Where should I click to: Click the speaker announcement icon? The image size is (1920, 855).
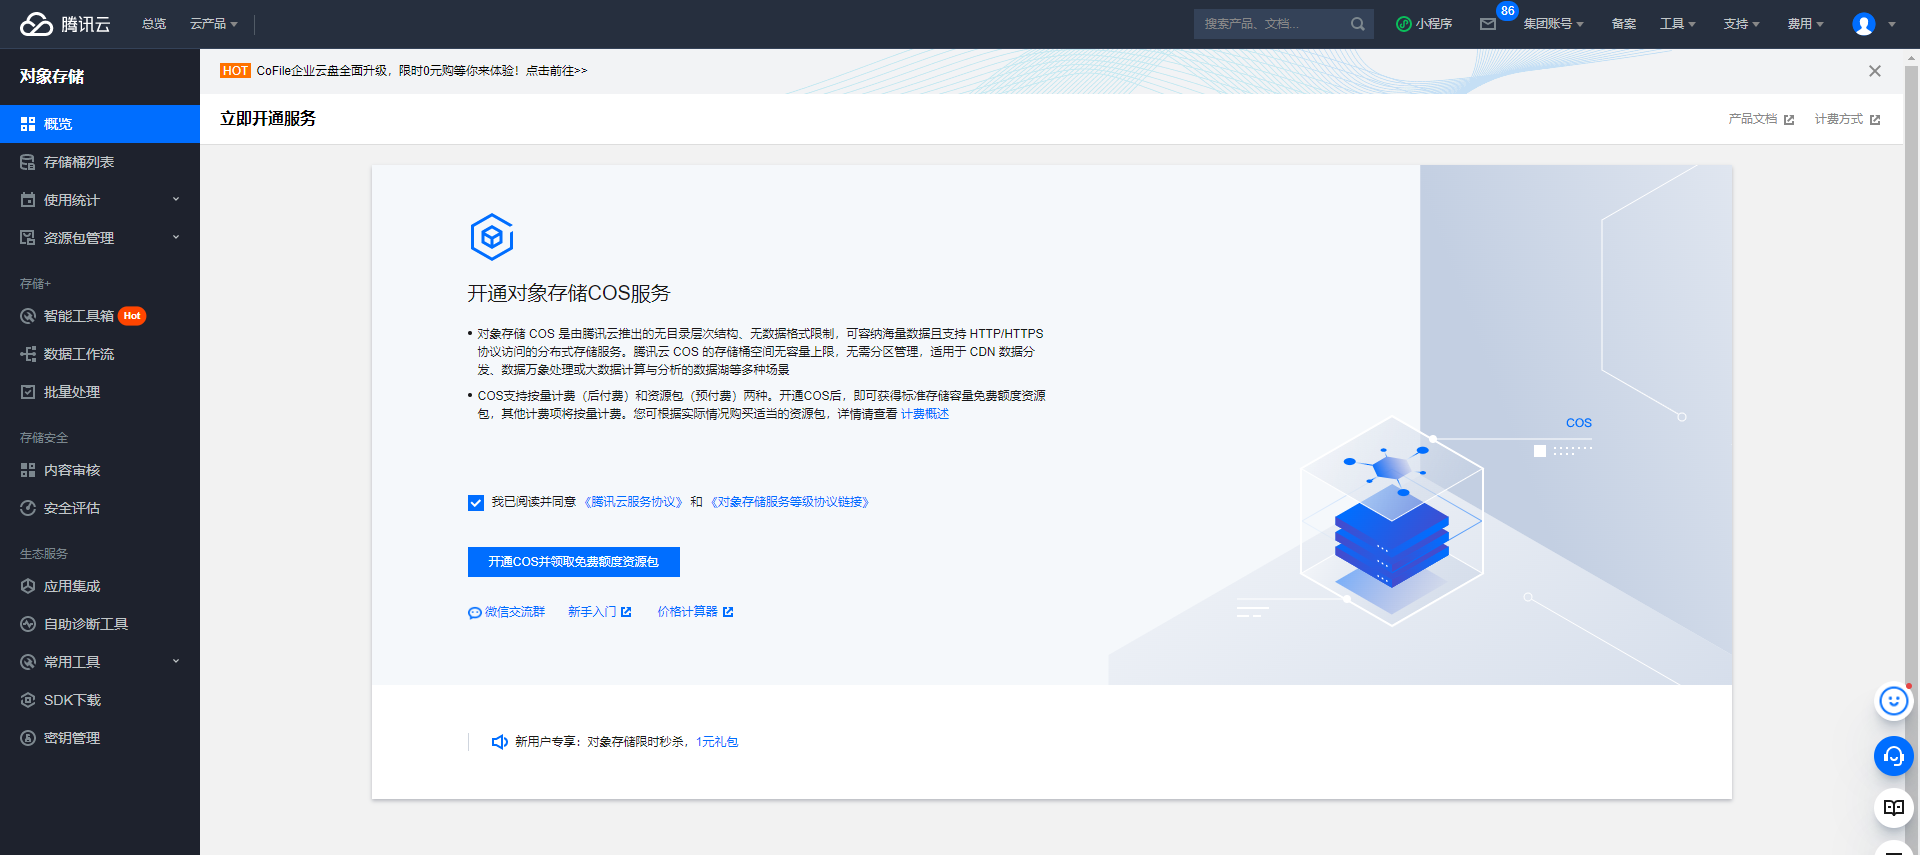click(500, 742)
